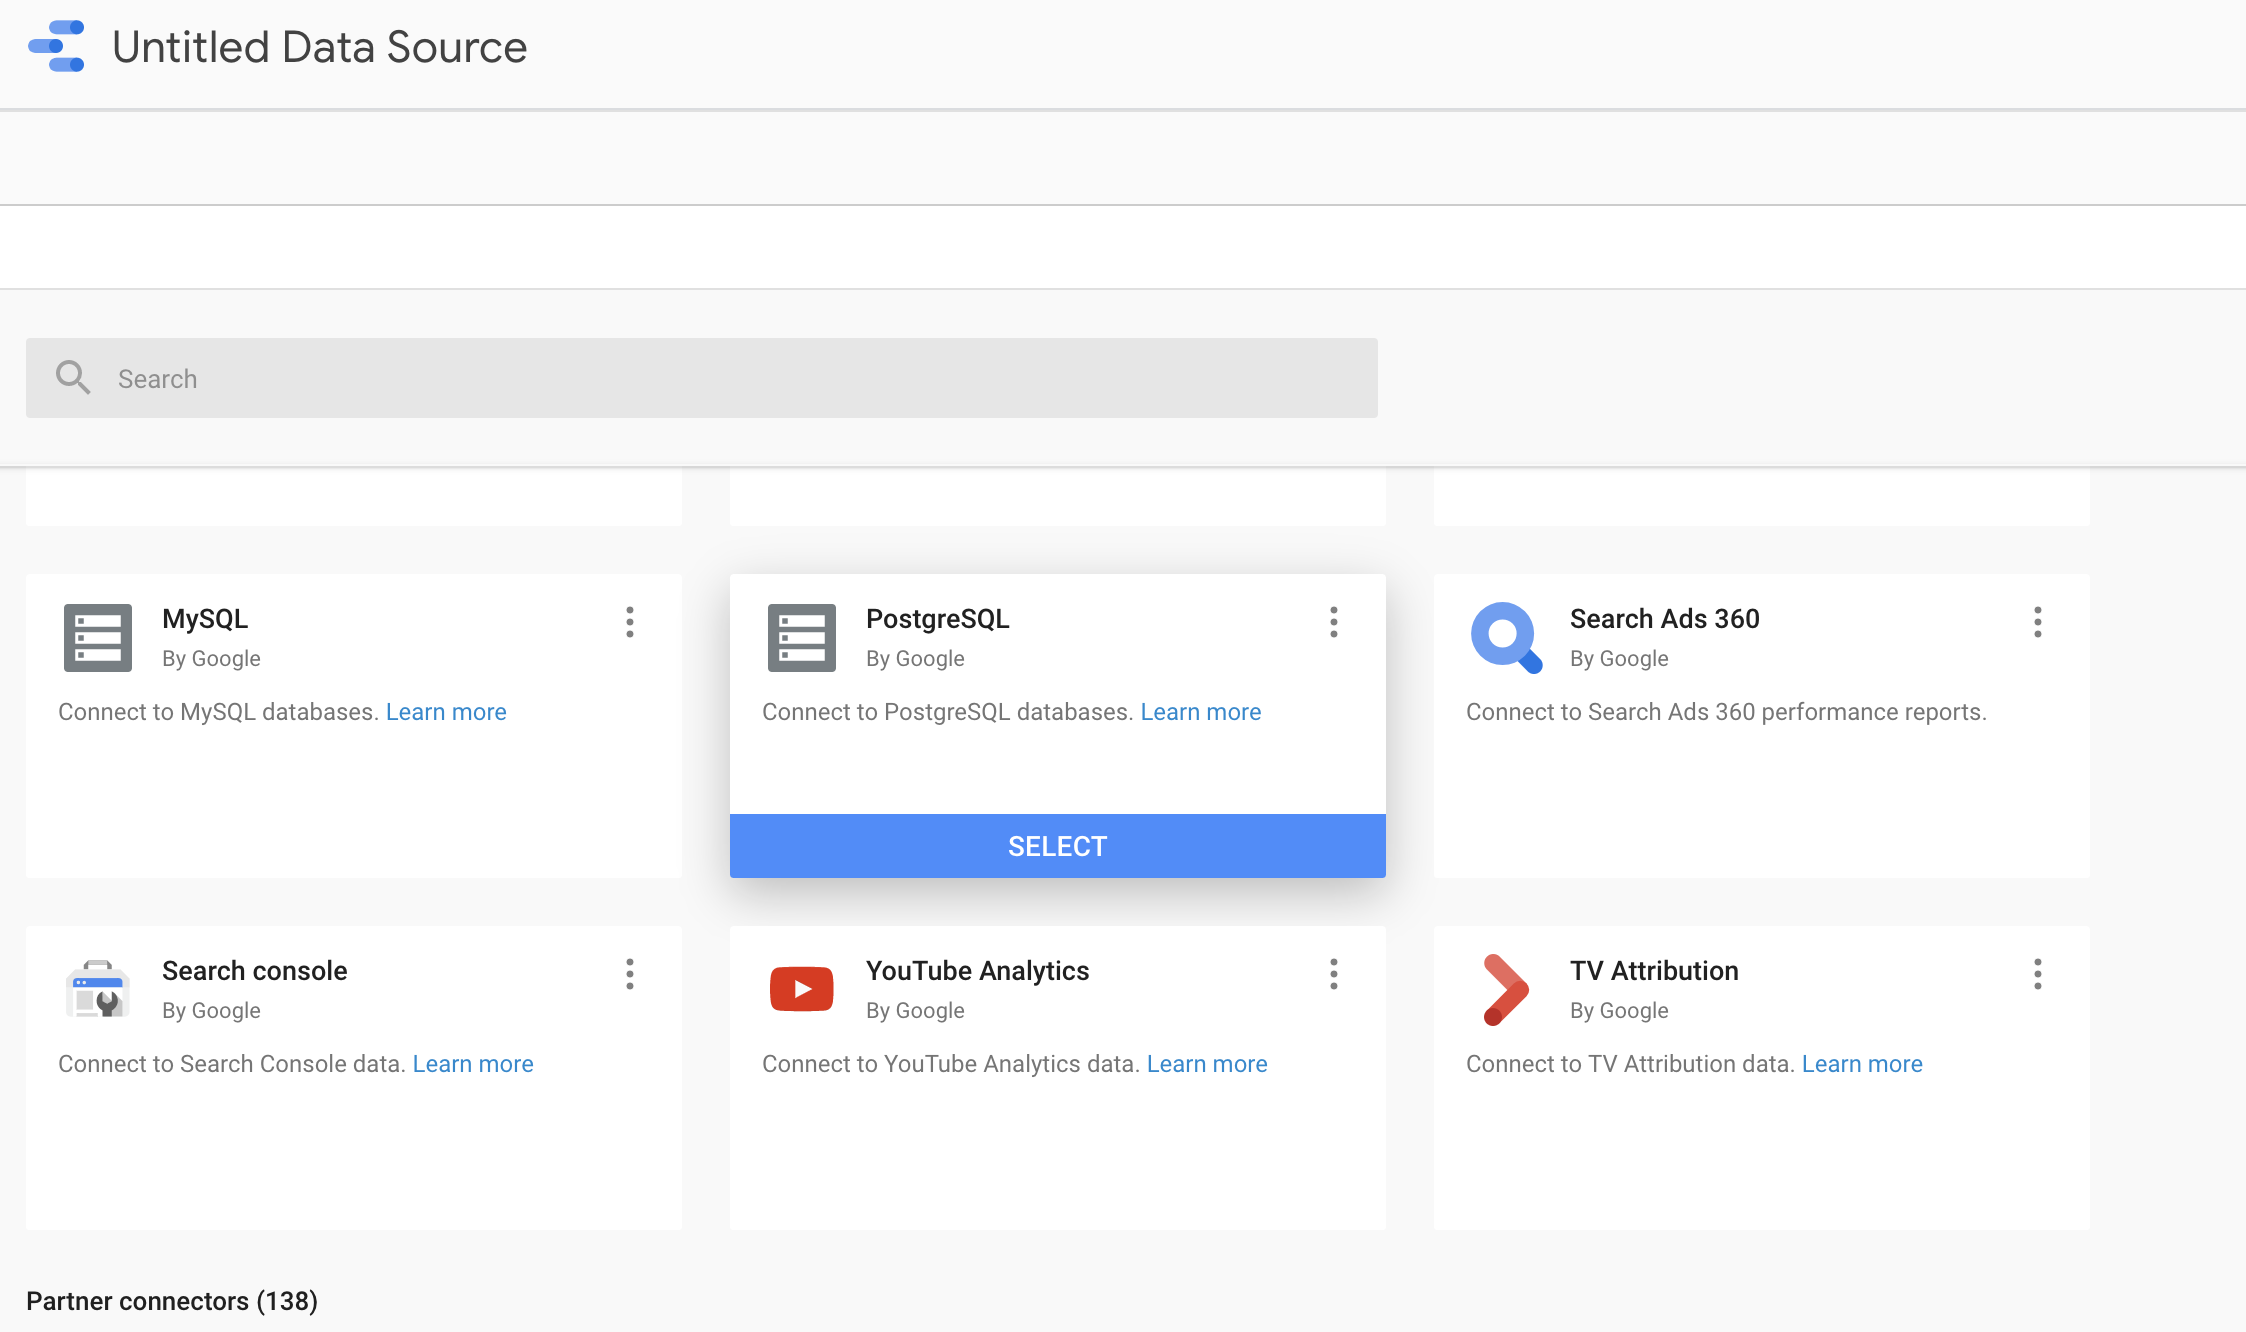
Task: Open MySQL card three-dot menu
Action: click(x=630, y=622)
